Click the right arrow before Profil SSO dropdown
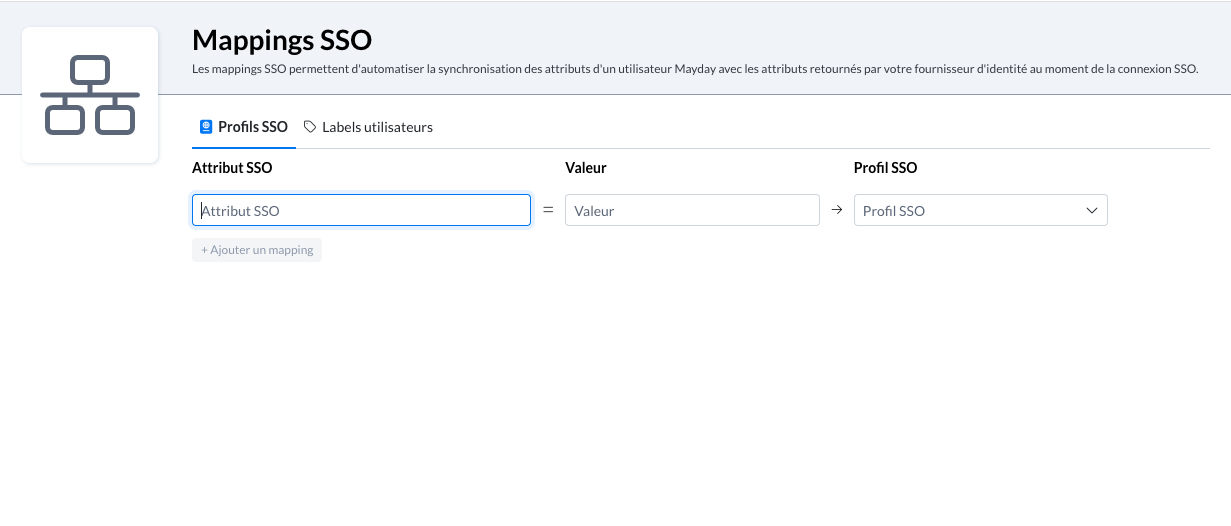This screenshot has width=1231, height=526. (837, 210)
